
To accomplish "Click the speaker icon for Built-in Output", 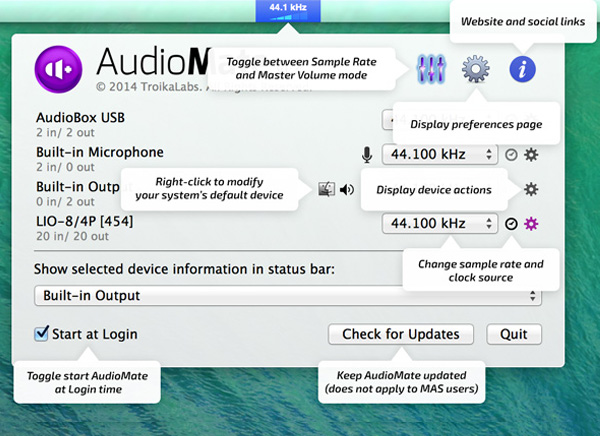I will point(347,189).
